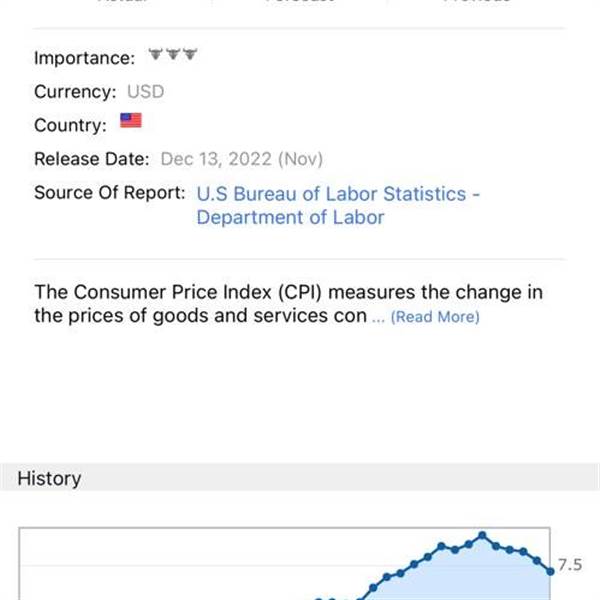Tap the USD currency value
600x600 pixels.
point(145,92)
